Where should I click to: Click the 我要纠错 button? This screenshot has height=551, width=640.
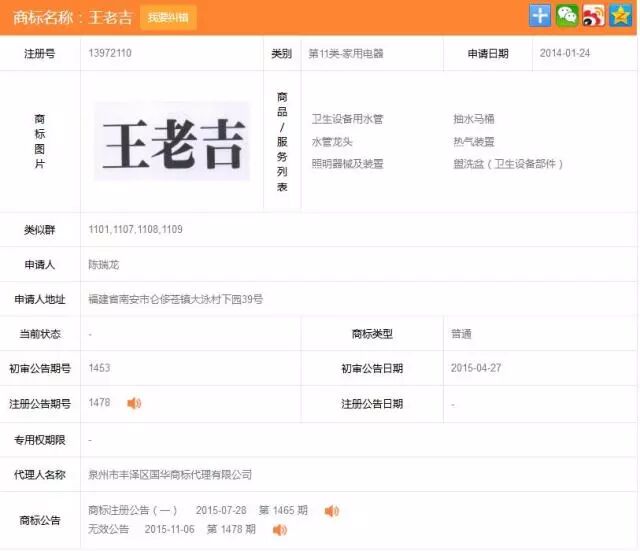click(168, 18)
